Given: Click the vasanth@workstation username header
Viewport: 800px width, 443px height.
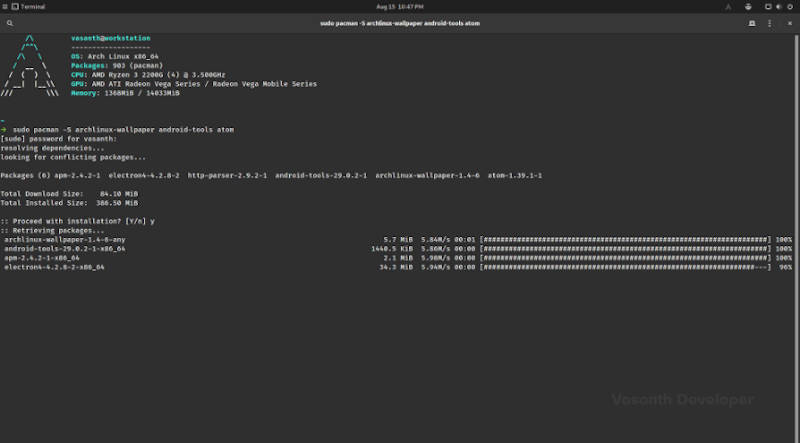Looking at the screenshot, I should (x=111, y=38).
